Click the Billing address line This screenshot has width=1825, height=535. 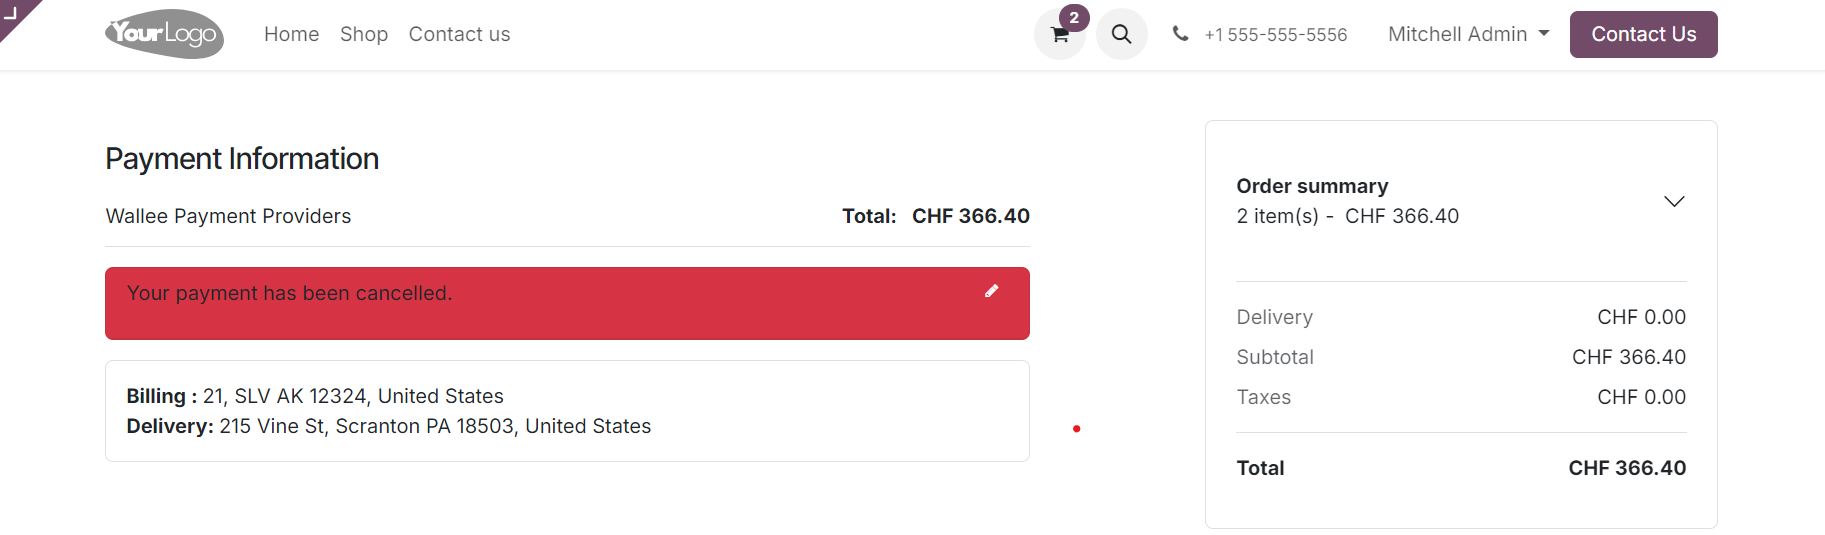315,396
